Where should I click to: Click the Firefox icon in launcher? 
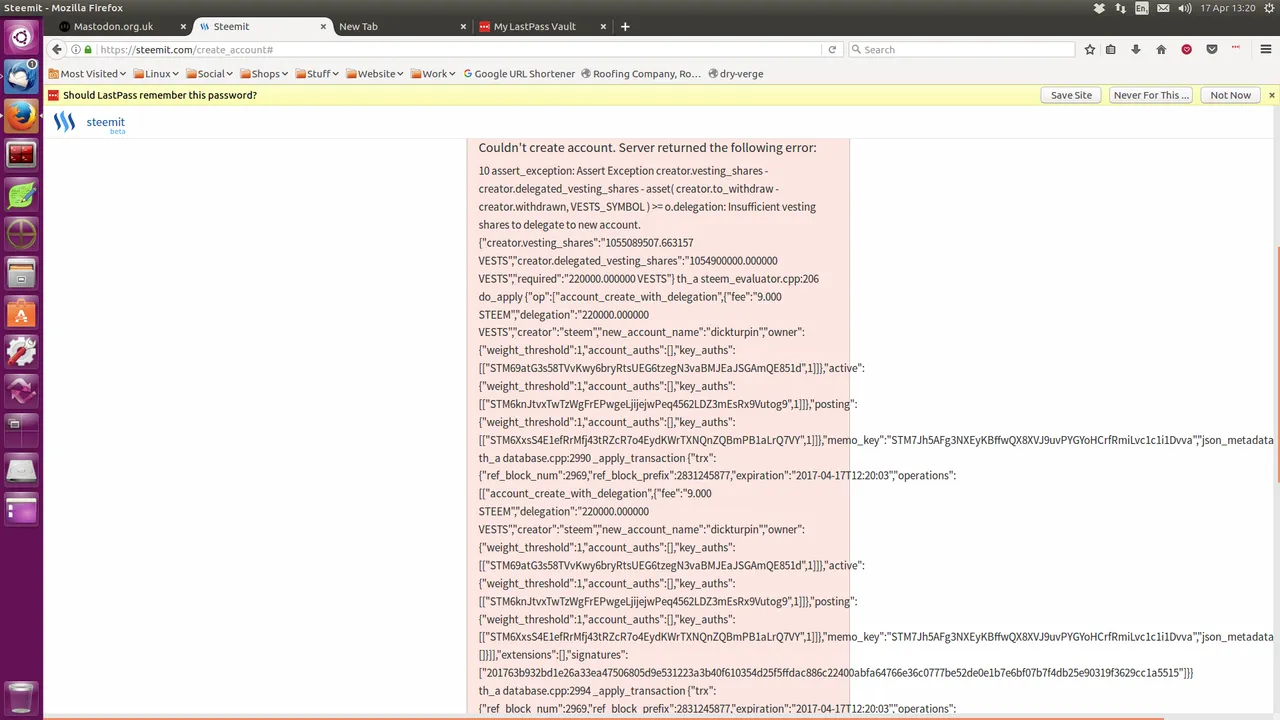pyautogui.click(x=21, y=116)
